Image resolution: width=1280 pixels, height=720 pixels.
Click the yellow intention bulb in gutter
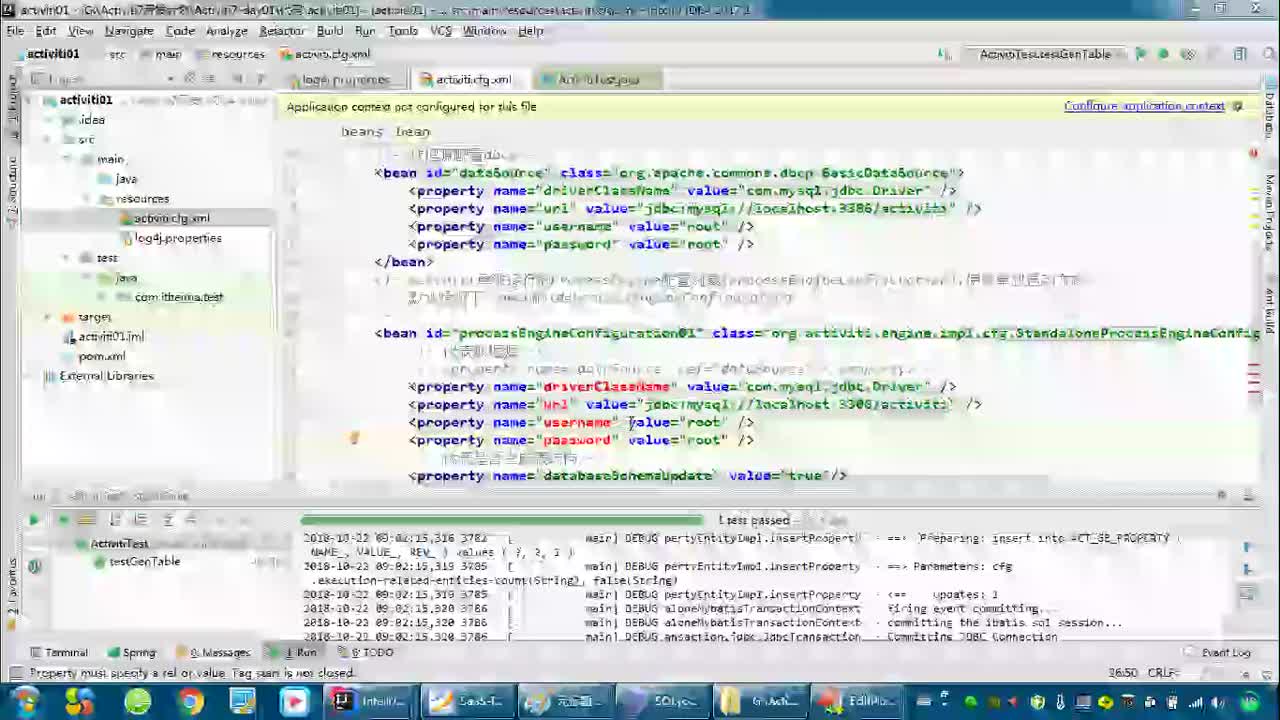click(x=353, y=438)
